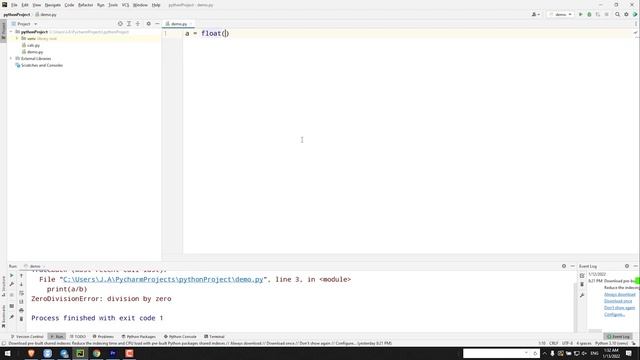
Task: Expand the venv folder in Project tree
Action: coord(17,38)
